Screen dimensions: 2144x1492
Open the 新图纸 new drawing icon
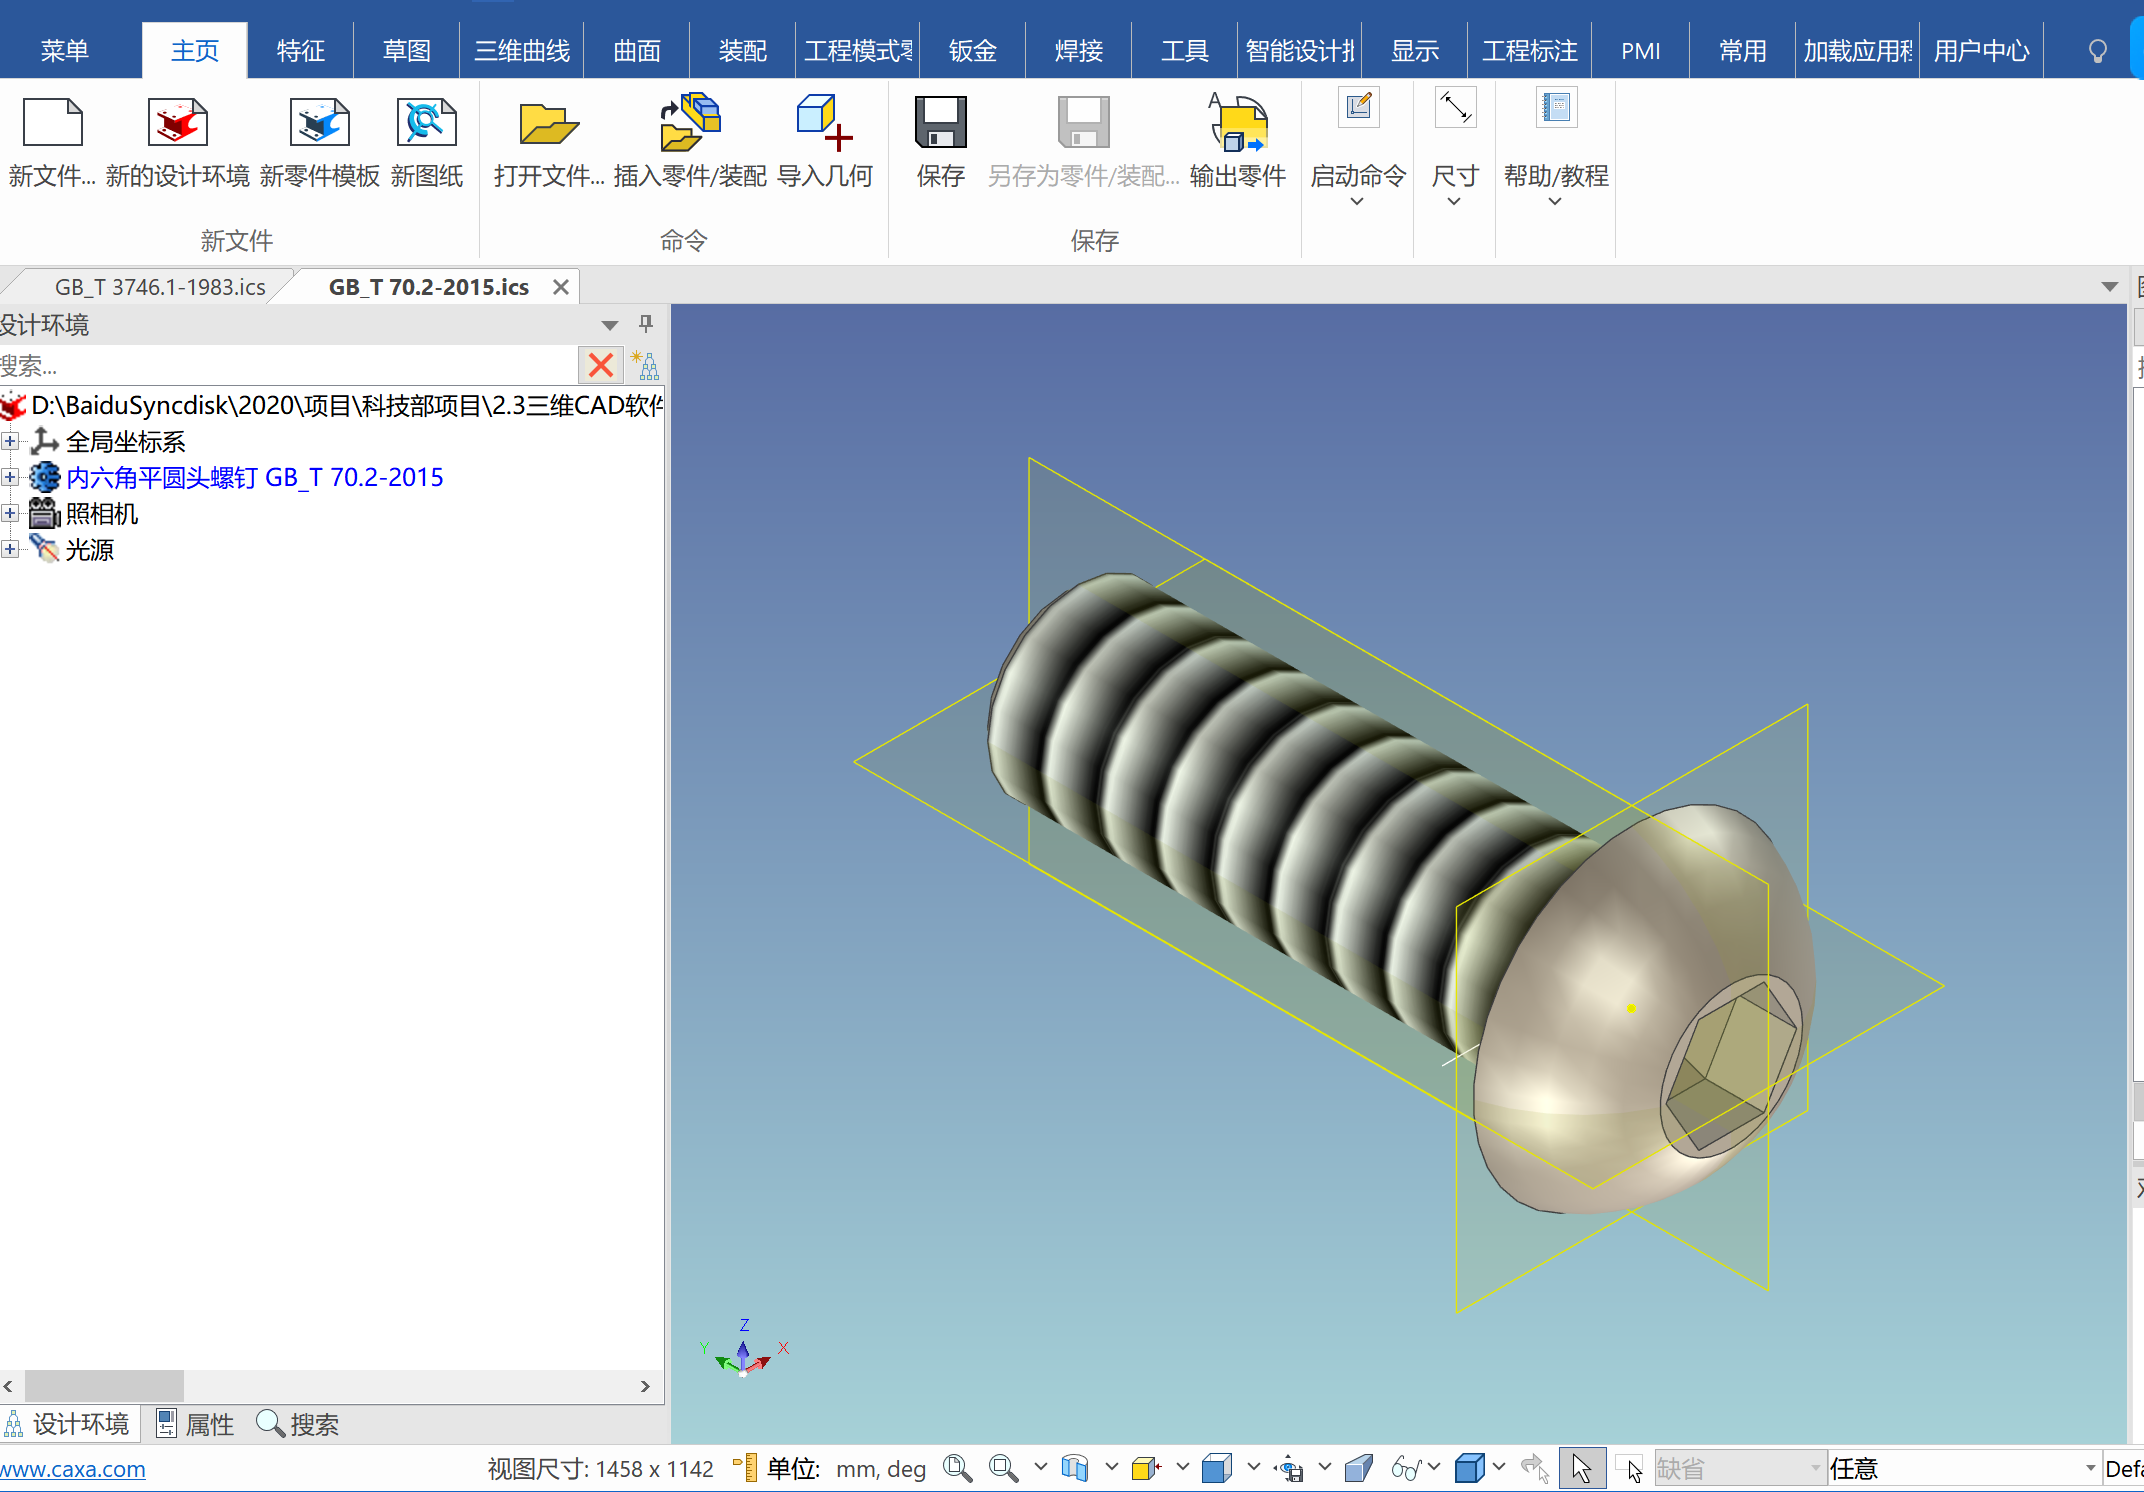426,123
